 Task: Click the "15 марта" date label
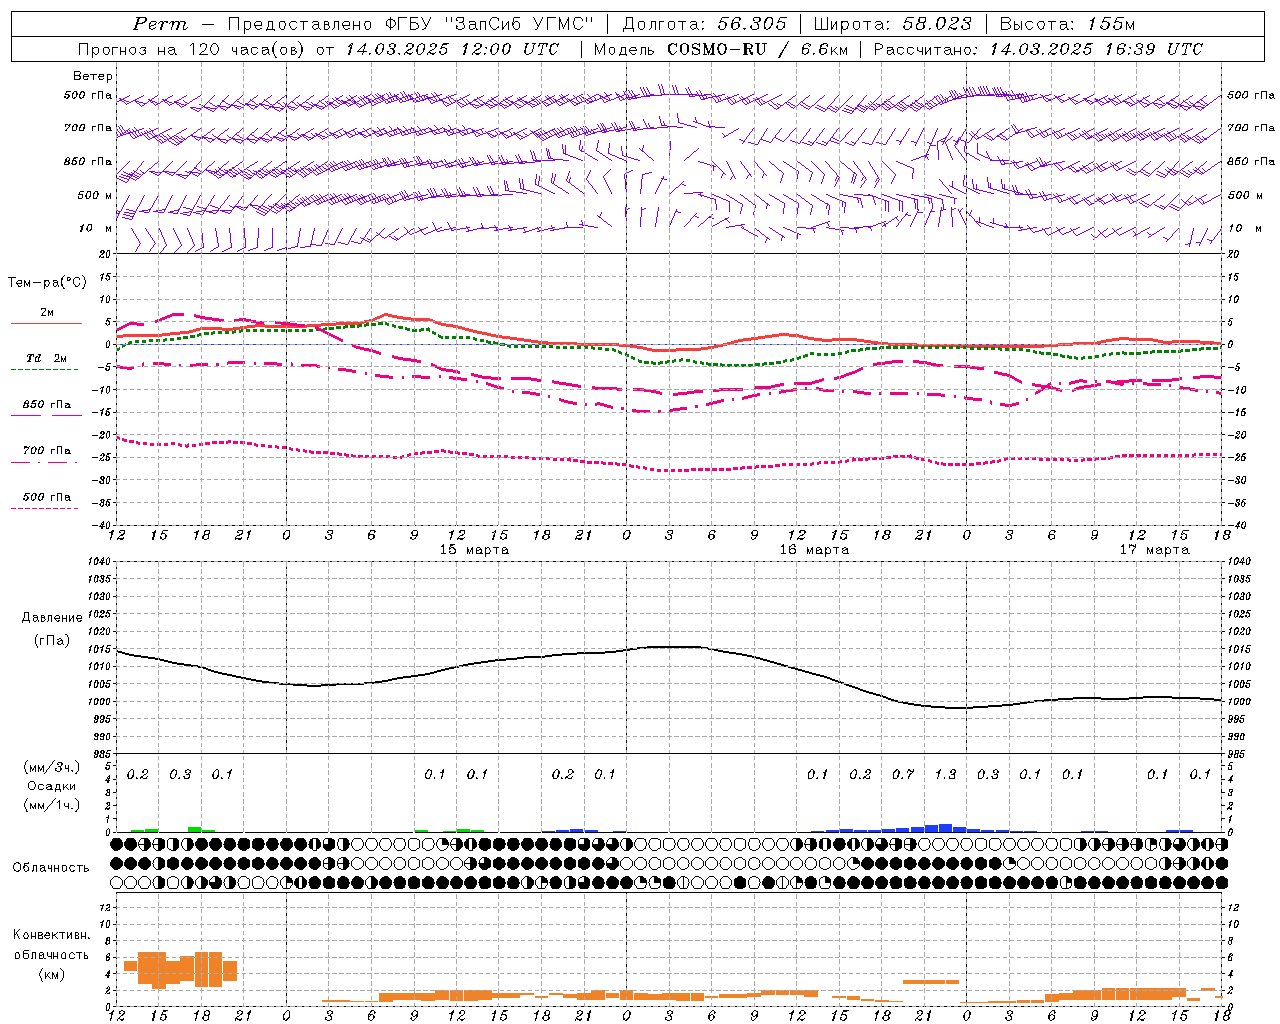coord(474,550)
